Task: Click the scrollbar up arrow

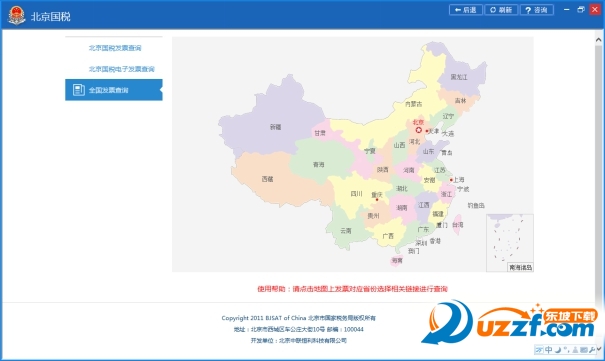Action: click(x=598, y=40)
